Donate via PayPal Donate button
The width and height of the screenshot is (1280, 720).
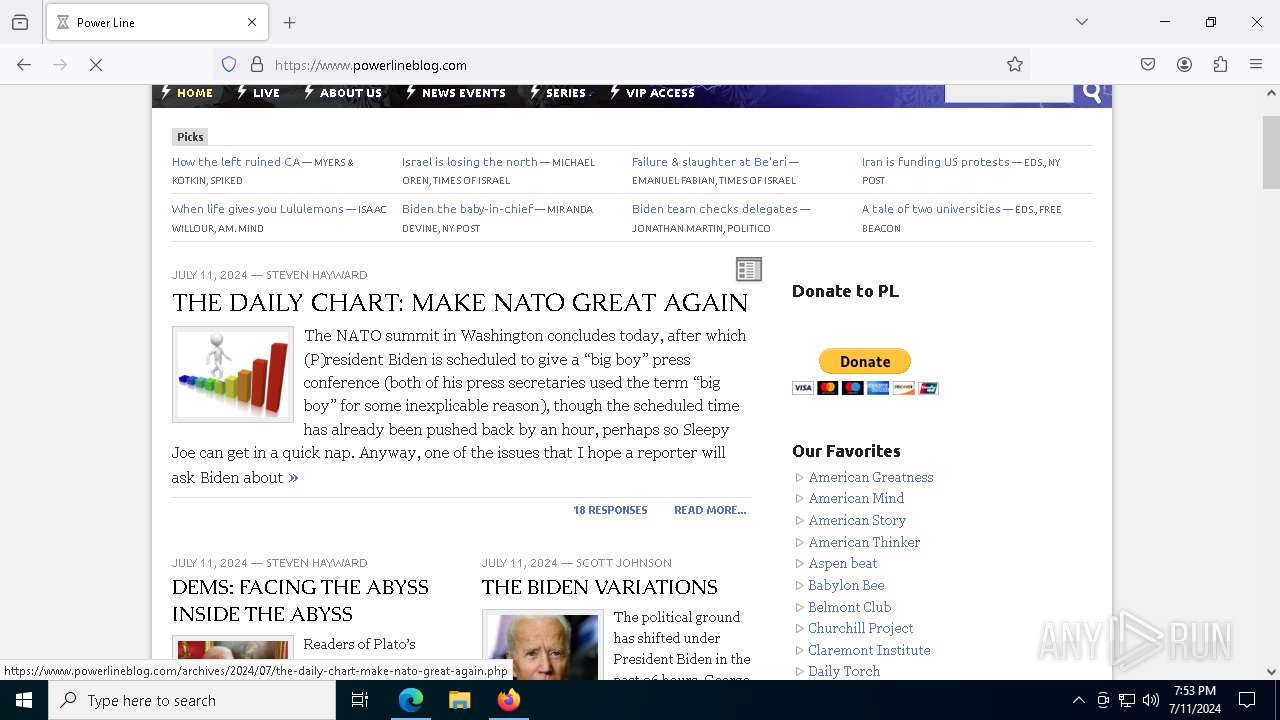pyautogui.click(x=865, y=361)
